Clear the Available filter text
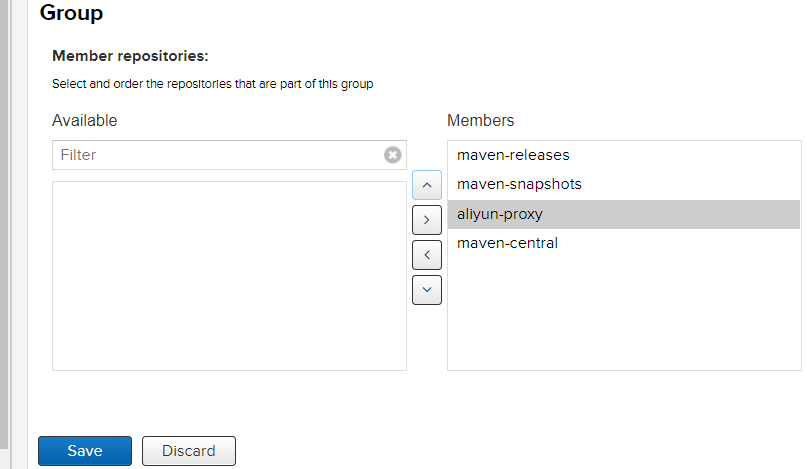 [393, 155]
